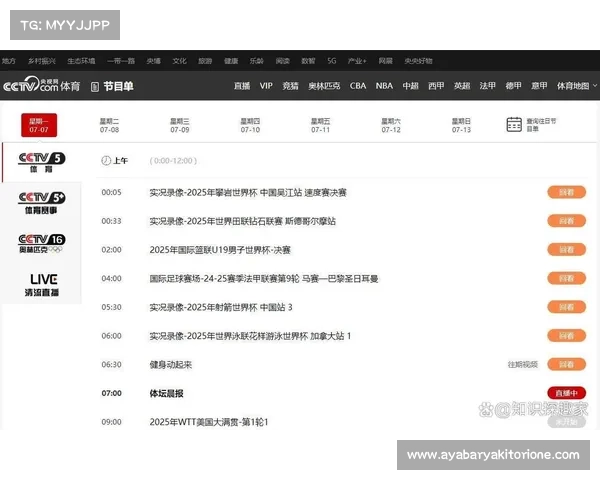Click program title 2025年国际篮联U19男子世界杯-决赛
The image size is (600, 480).
[220, 250]
